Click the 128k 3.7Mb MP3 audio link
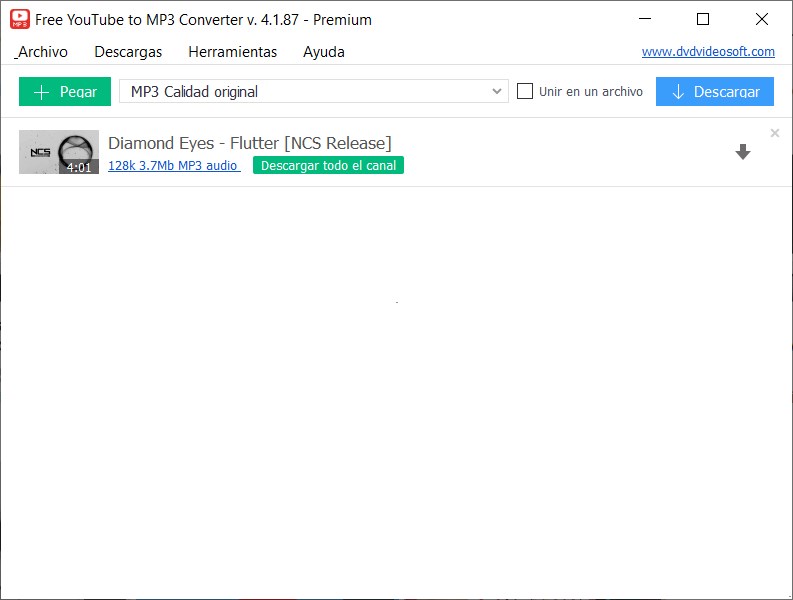 click(x=174, y=165)
